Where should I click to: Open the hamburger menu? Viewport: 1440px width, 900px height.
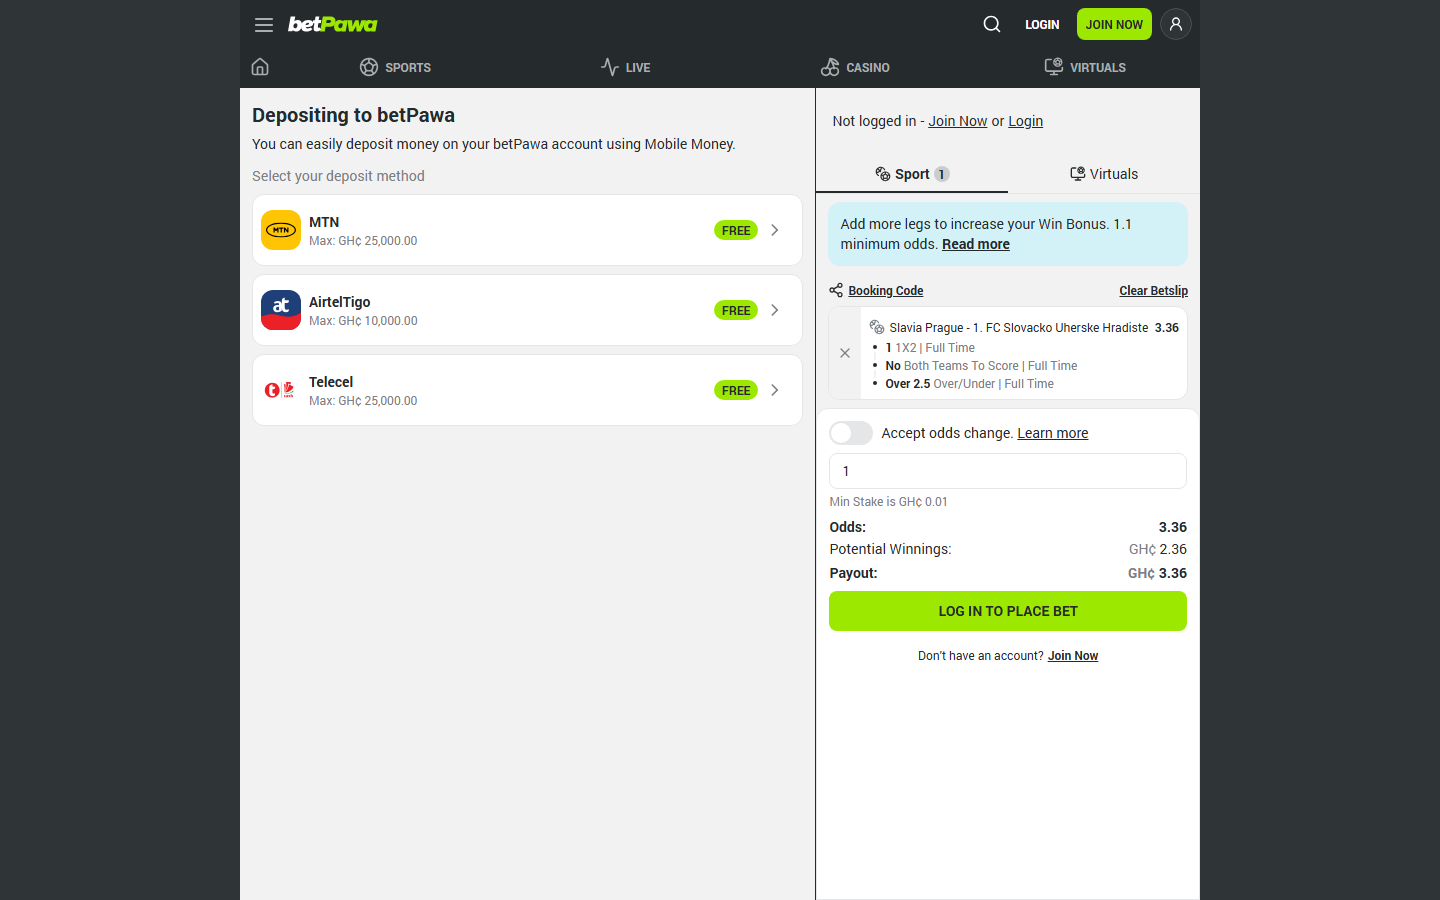[264, 25]
